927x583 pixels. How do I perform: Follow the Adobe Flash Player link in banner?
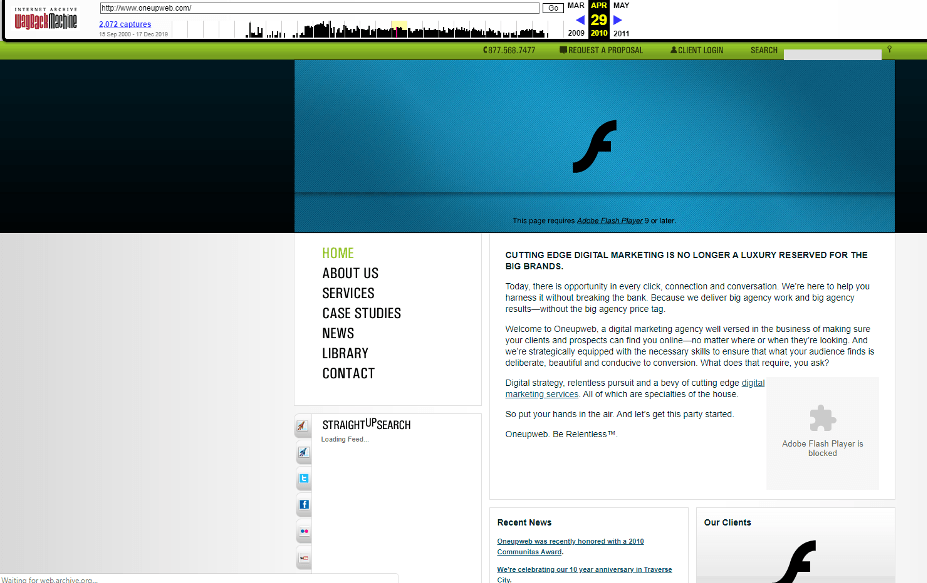pos(610,221)
